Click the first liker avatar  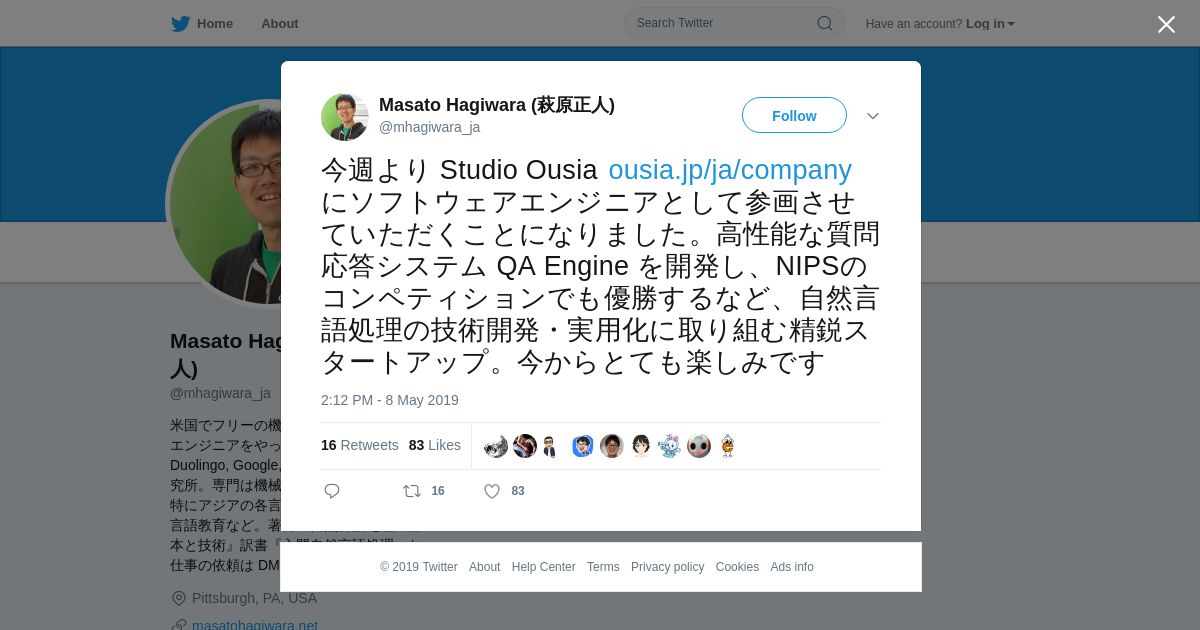coord(496,446)
